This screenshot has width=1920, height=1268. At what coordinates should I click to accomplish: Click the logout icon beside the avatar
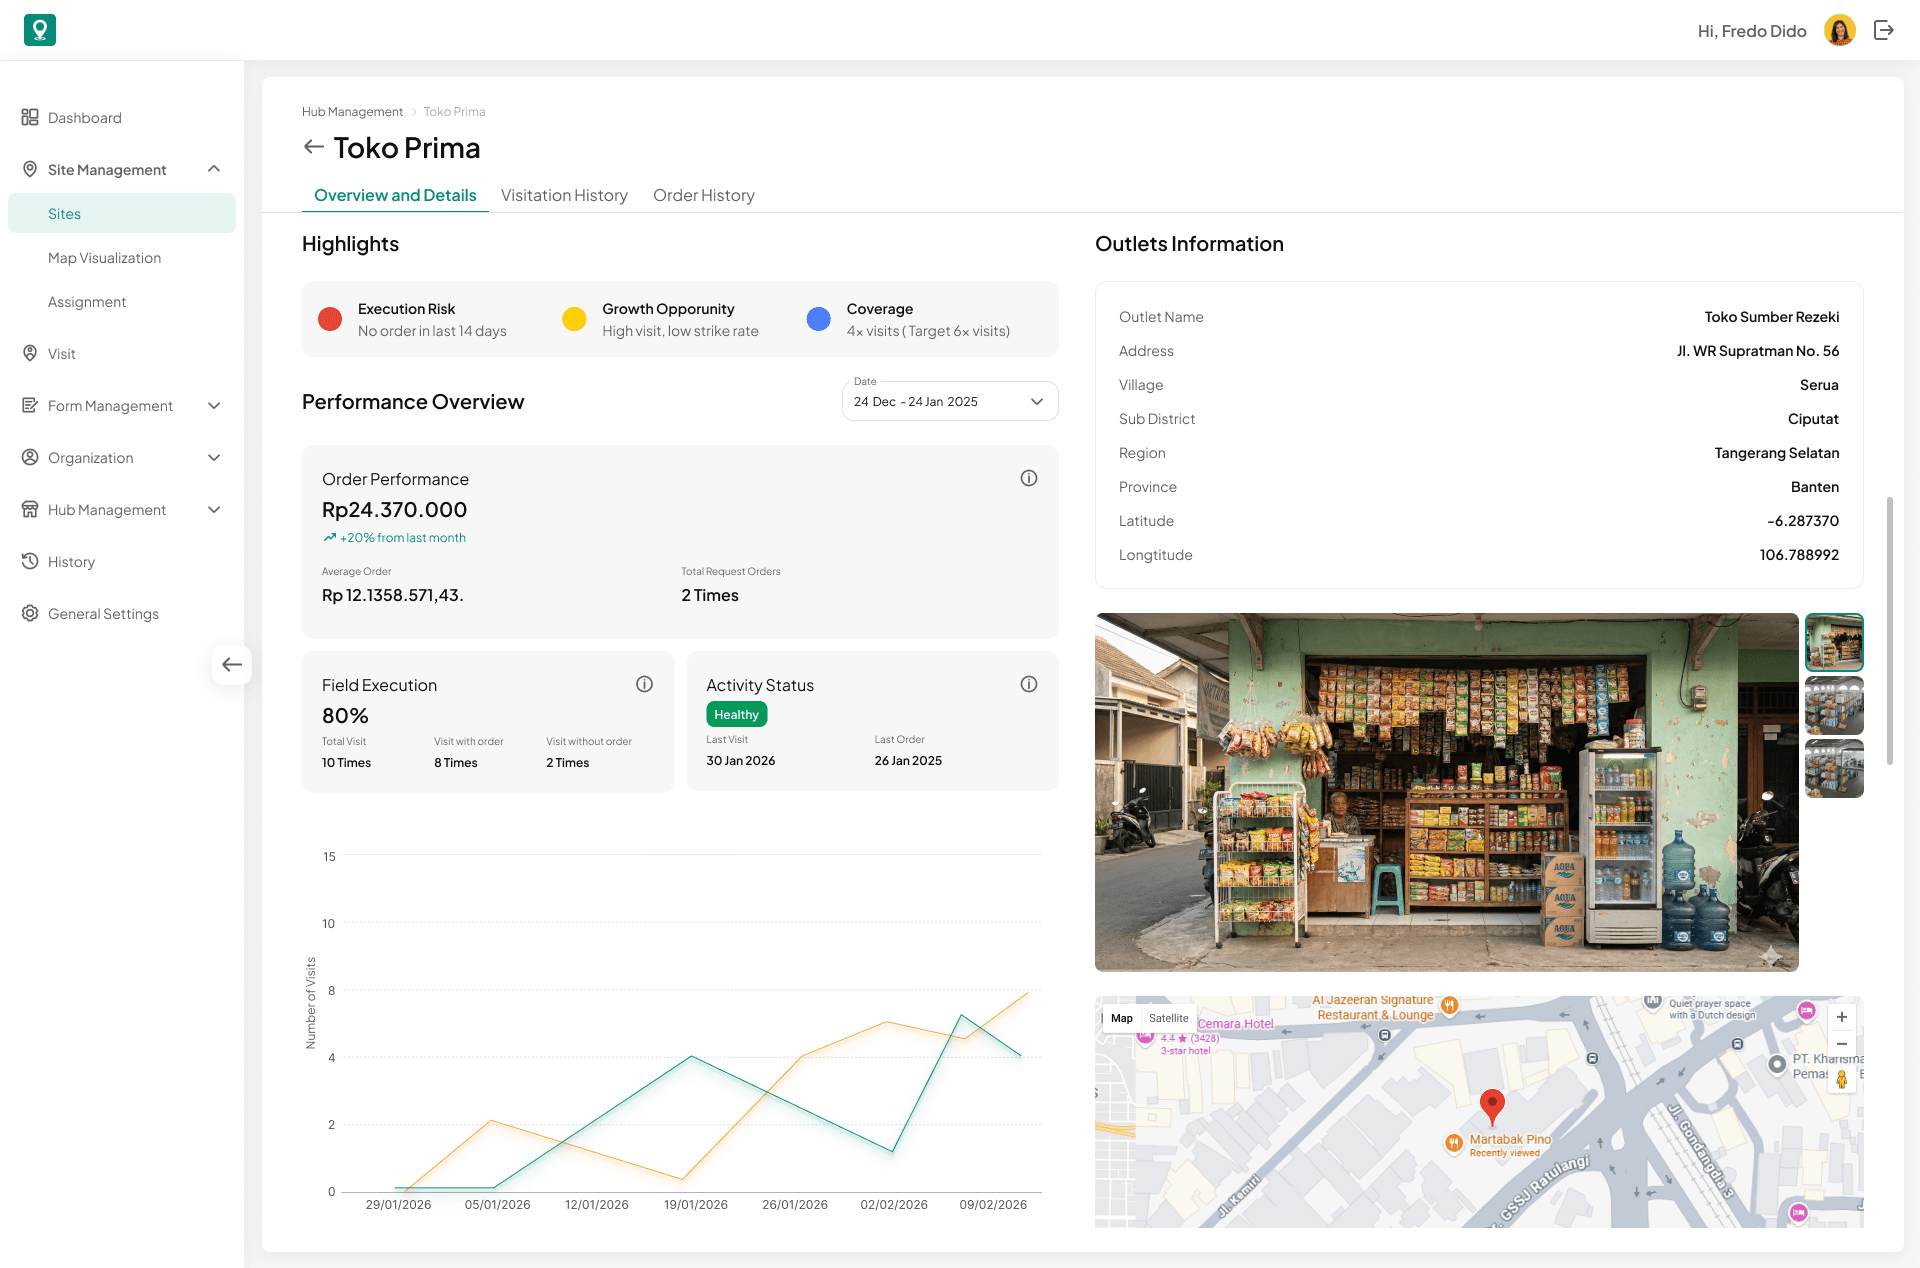1884,30
